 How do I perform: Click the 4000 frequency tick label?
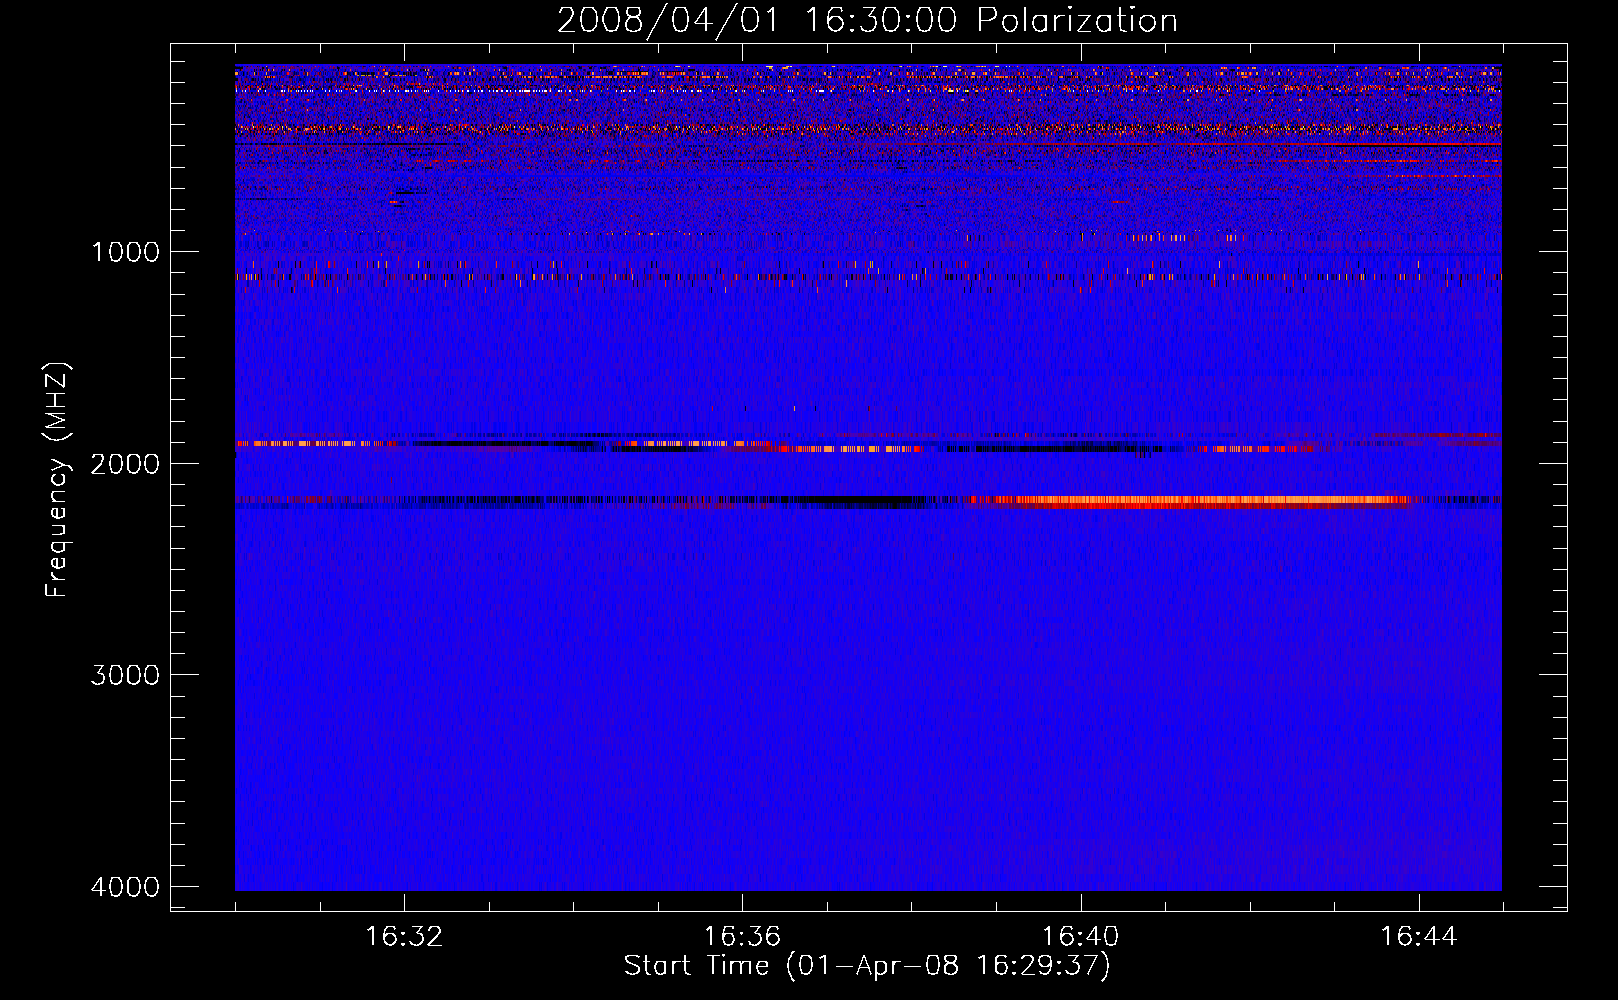click(125, 887)
